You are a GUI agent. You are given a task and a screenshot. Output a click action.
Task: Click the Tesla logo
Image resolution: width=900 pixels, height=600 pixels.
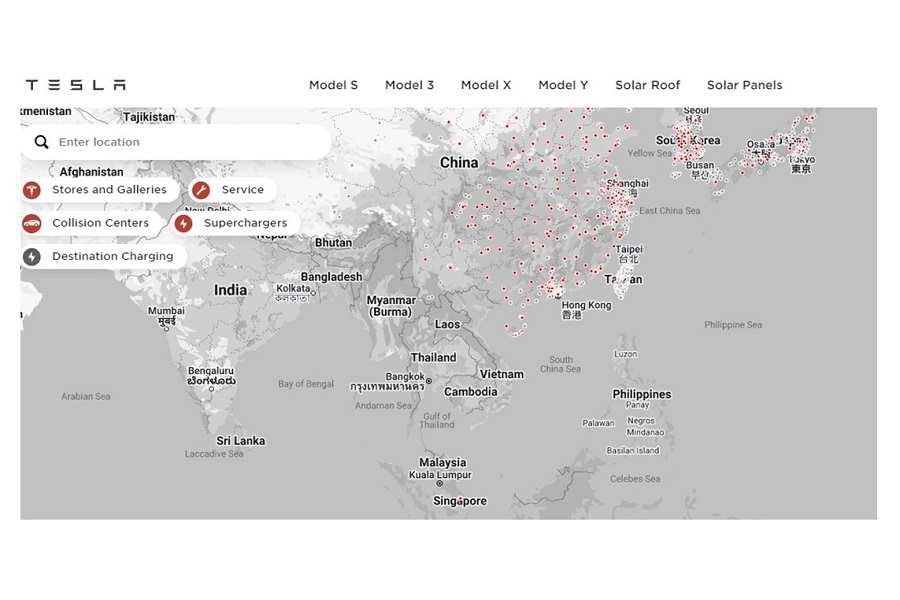[x=76, y=85]
